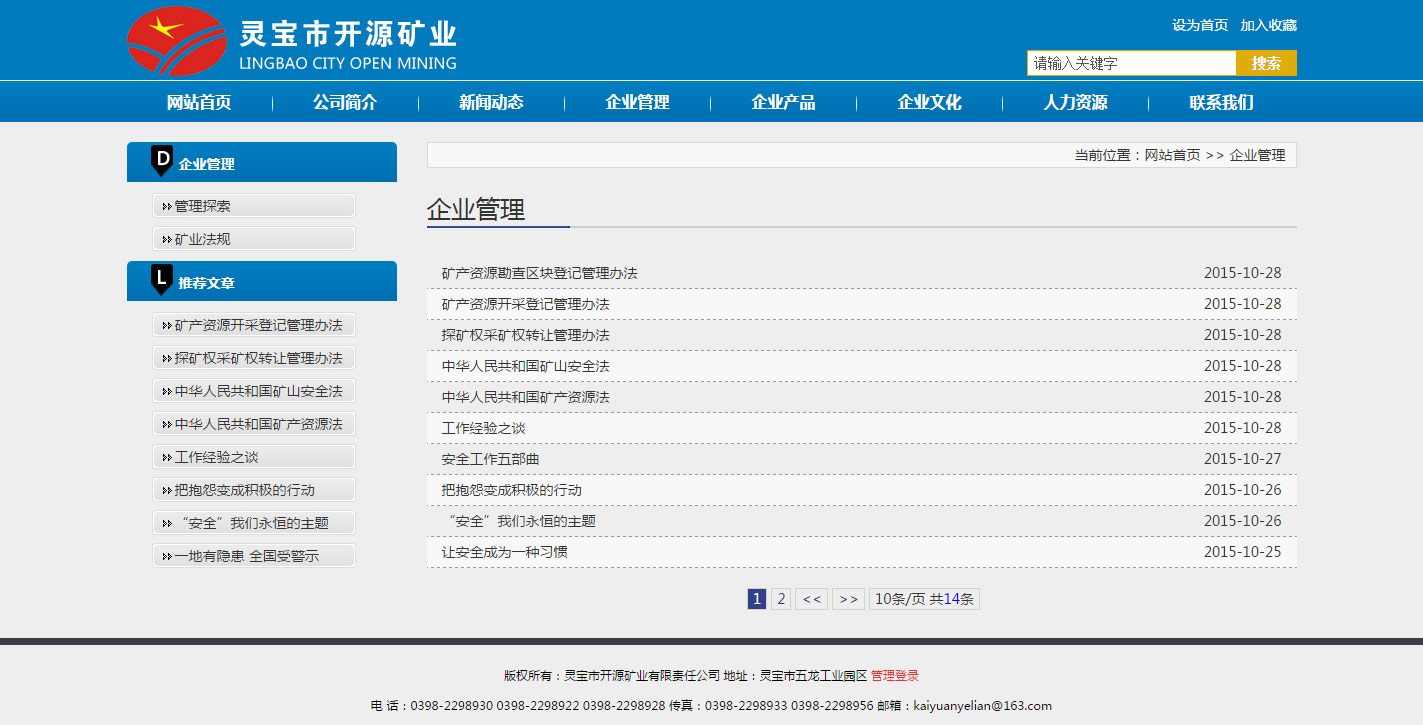Viewport: 1423px width, 725px height.
Task: Open the 安全工作五部曲 article
Action: pyautogui.click(x=490, y=459)
